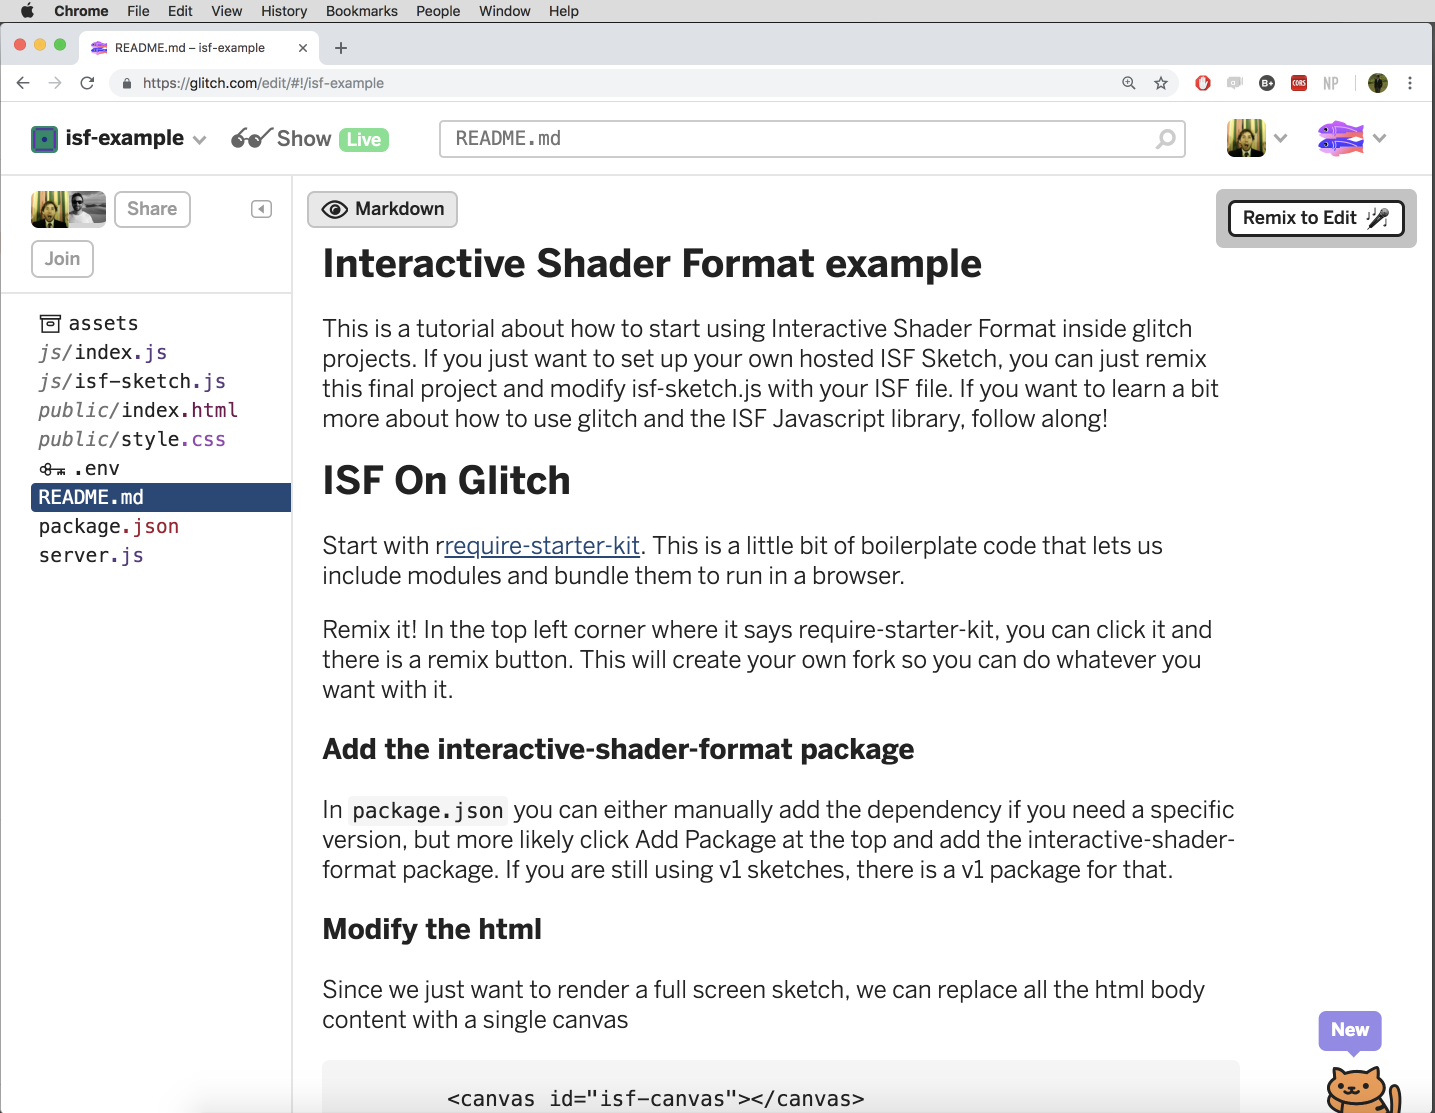Open the History menu
This screenshot has width=1435, height=1113.
tap(284, 11)
